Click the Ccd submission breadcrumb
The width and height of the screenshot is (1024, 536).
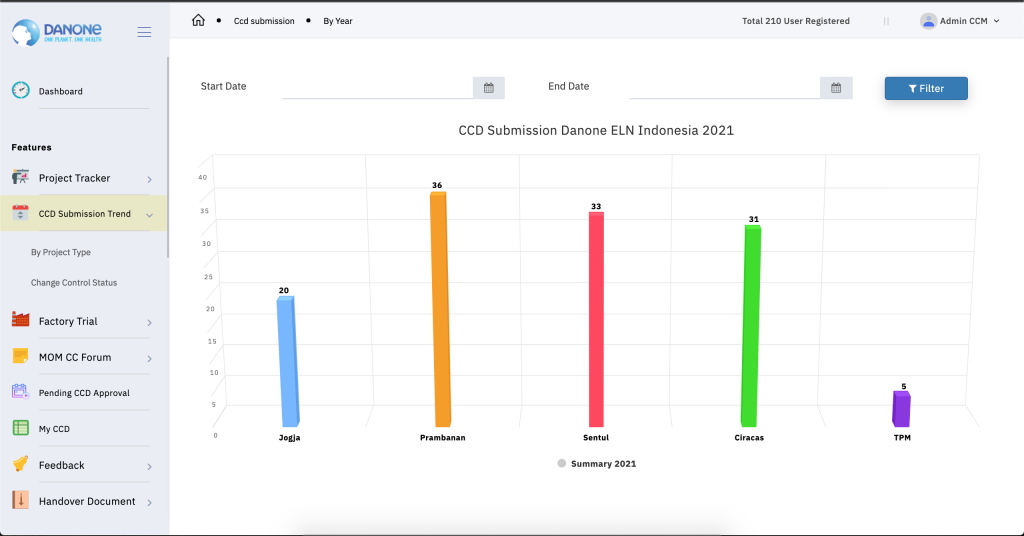264,21
